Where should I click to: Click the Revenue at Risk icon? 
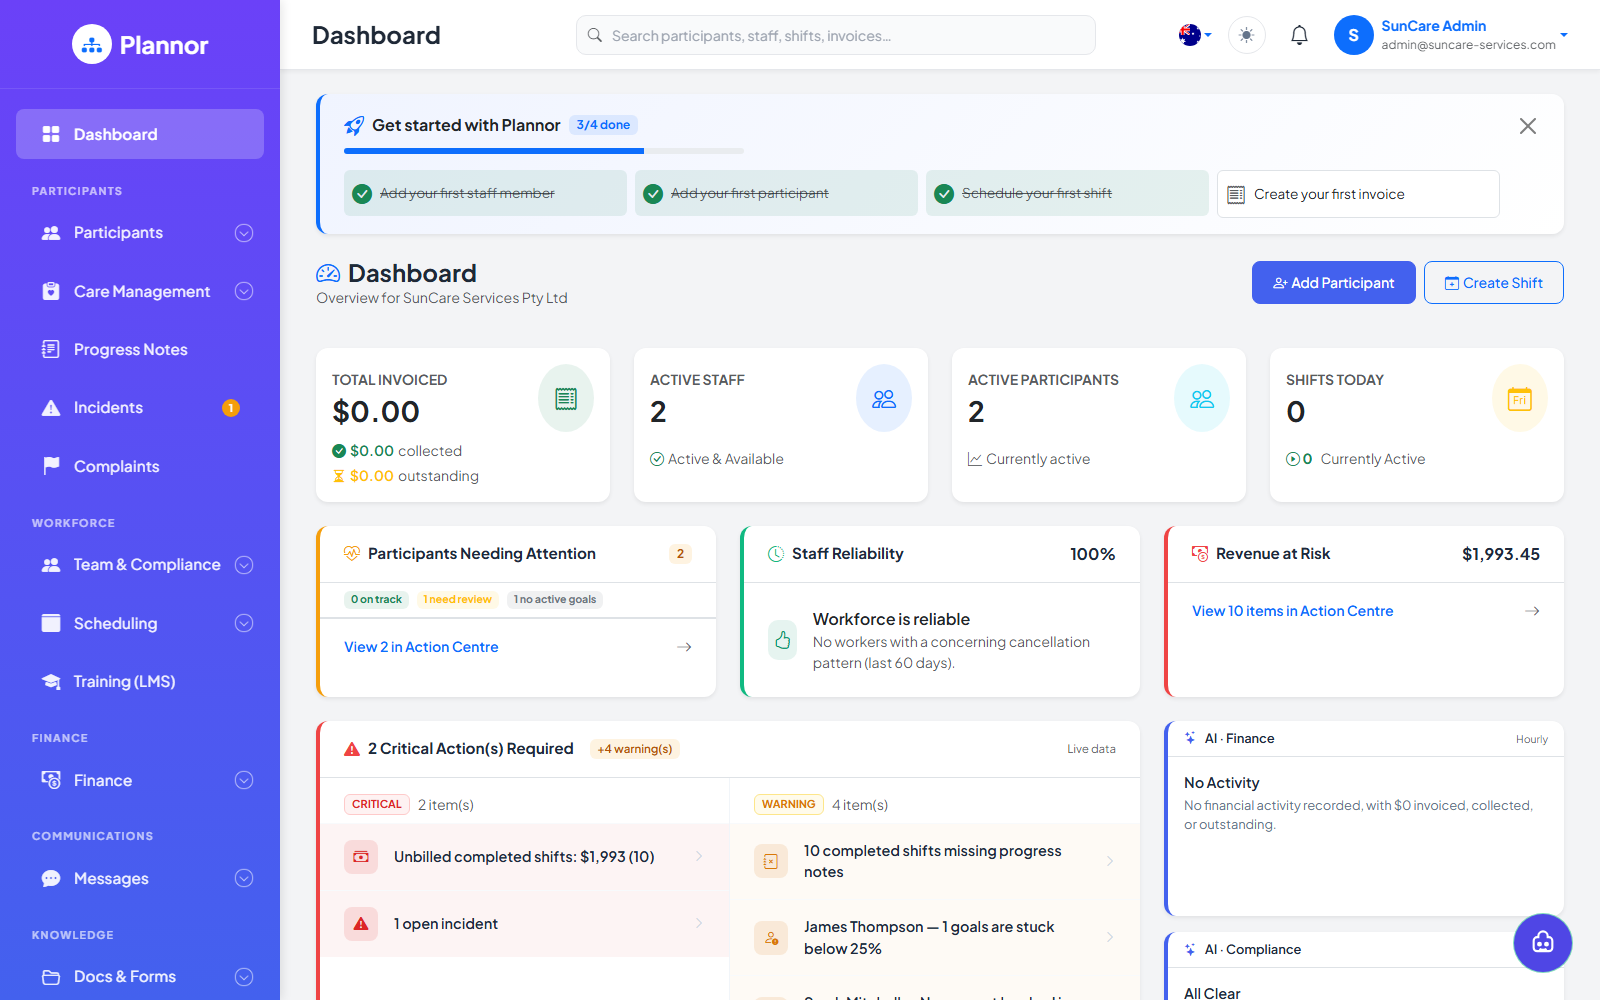pos(1200,554)
